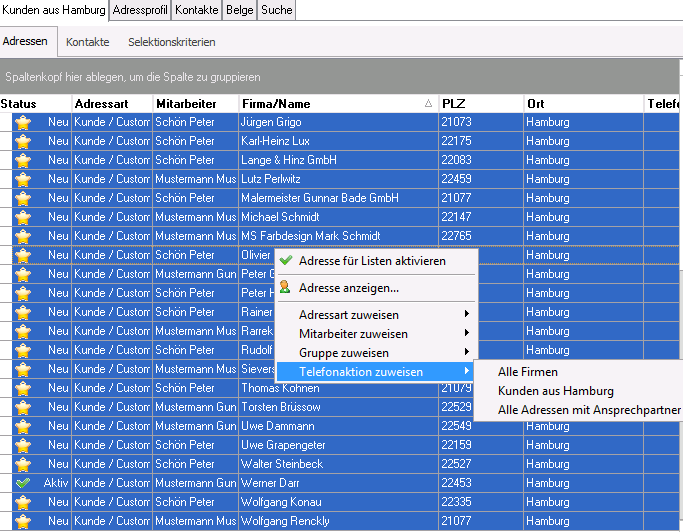Click the Hamburg cell in Wolfgang Konau row

[x=583, y=502]
